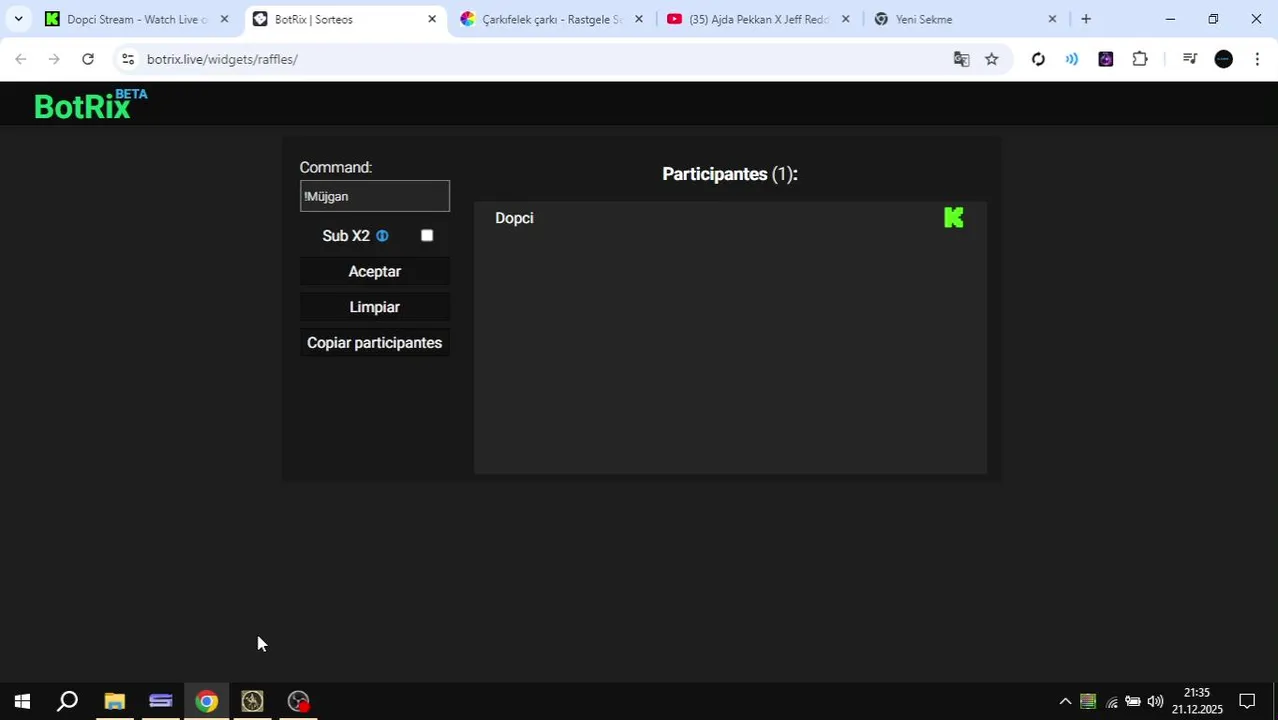1278x720 pixels.
Task: Open the tab search dropdown
Action: (x=18, y=19)
